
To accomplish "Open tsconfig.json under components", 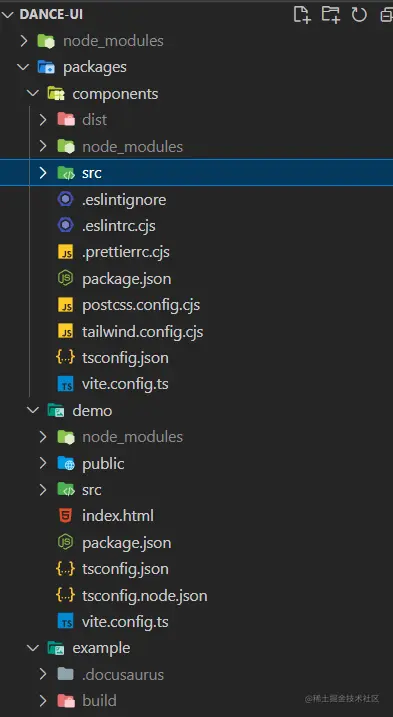I will coord(125,358).
